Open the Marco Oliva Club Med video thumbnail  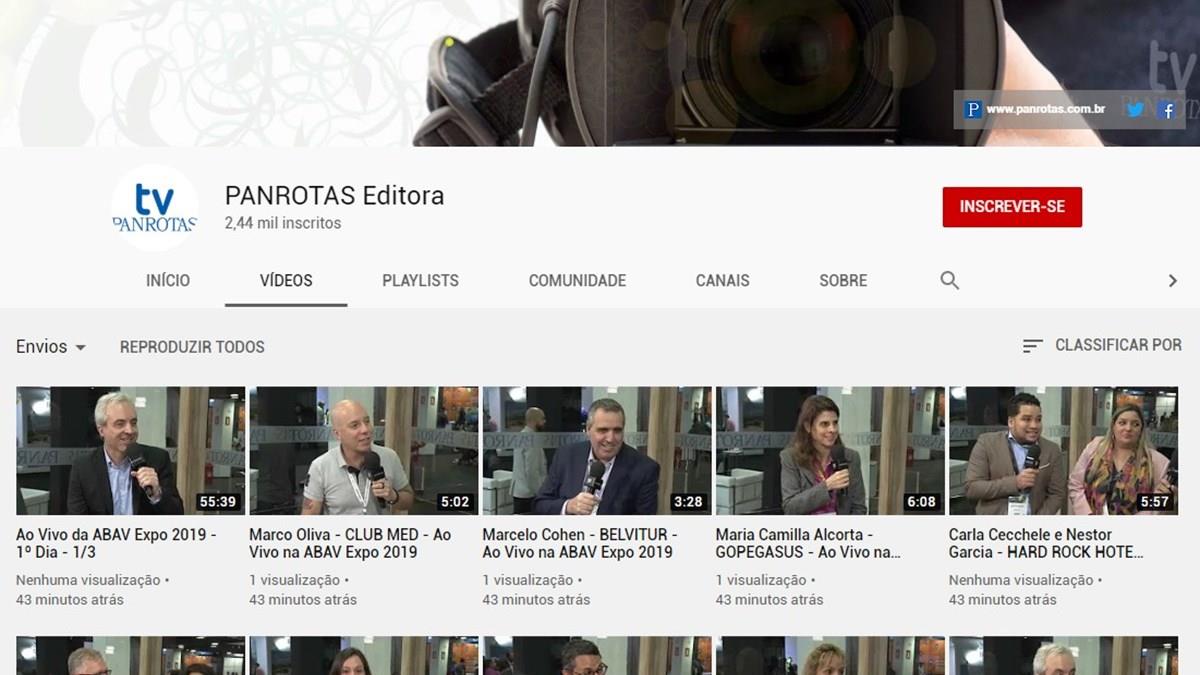point(363,451)
